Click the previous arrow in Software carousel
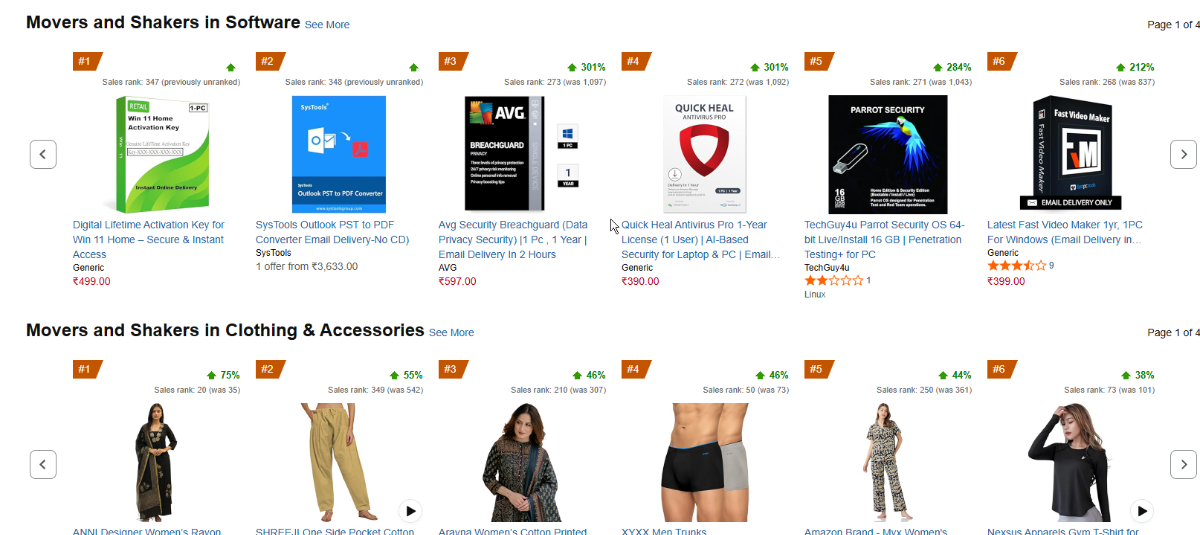The height and width of the screenshot is (535, 1200). click(43, 154)
